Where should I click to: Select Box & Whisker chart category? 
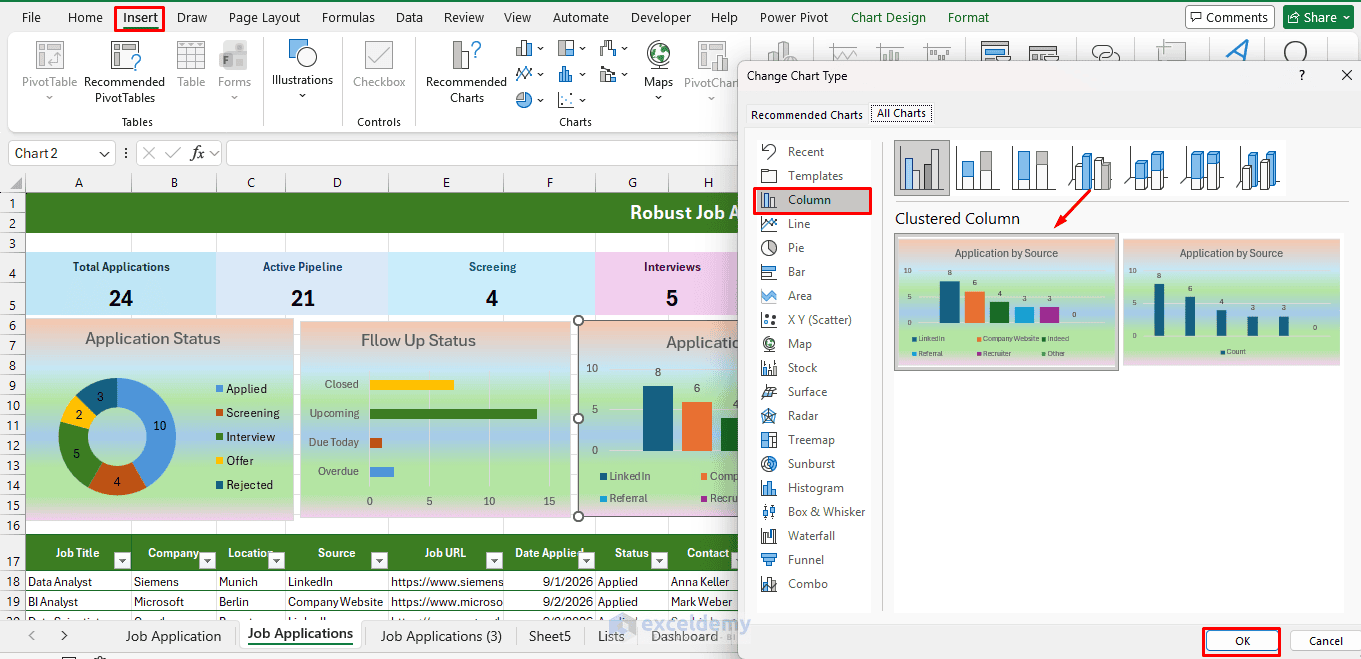(x=813, y=512)
